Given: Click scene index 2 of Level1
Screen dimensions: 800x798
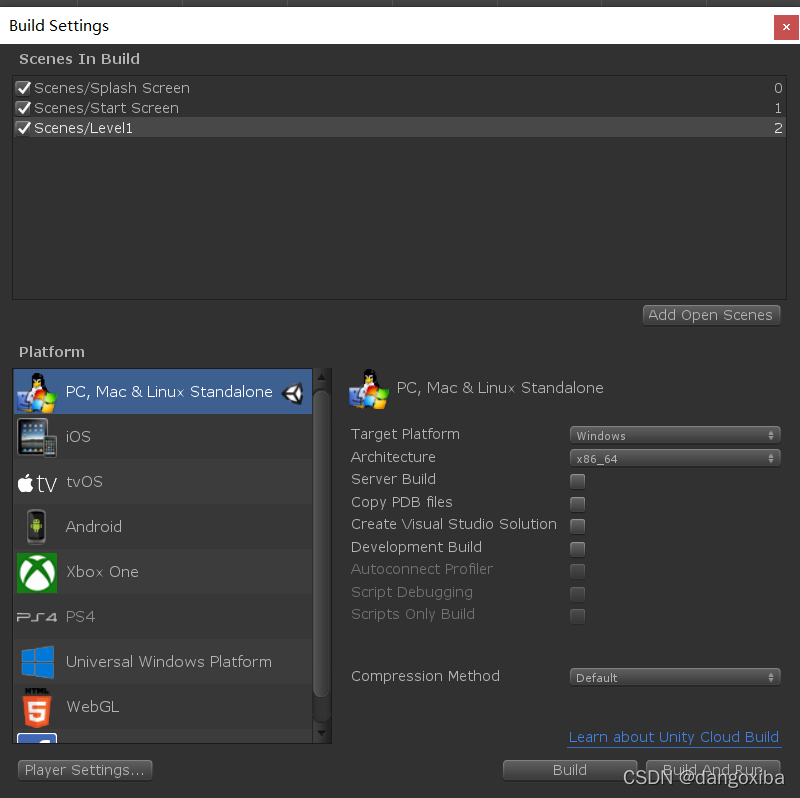Looking at the screenshot, I should tap(778, 128).
